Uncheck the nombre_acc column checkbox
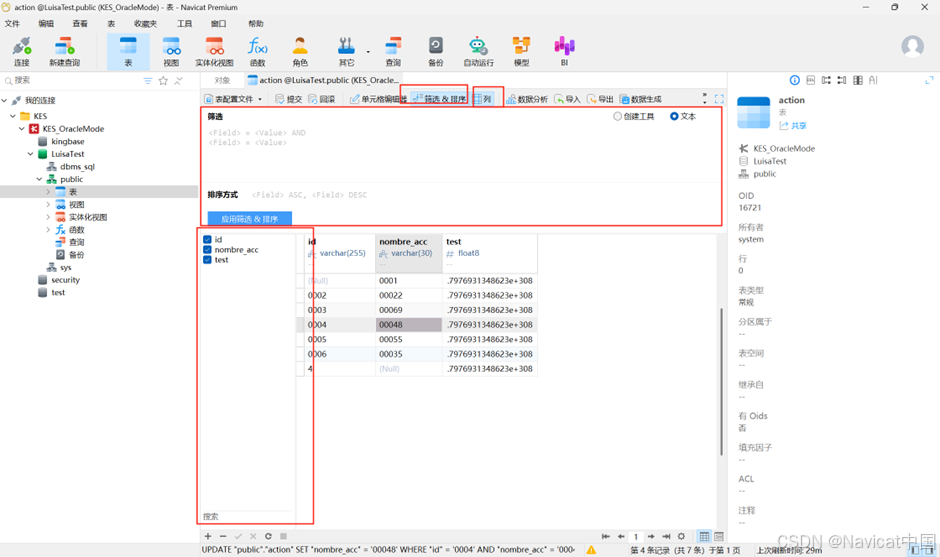This screenshot has height=557, width=940. coord(207,249)
